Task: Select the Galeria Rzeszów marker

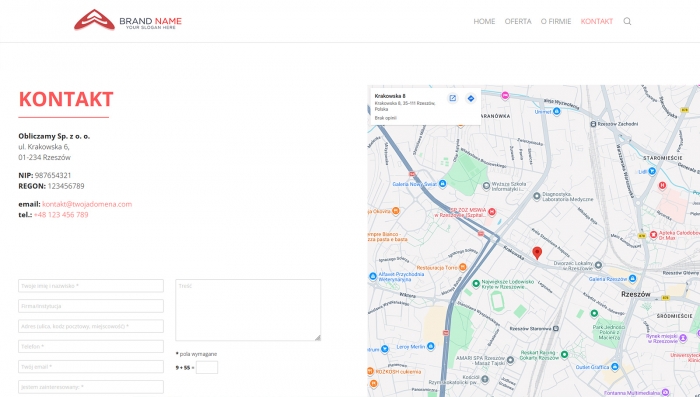Action: 632,279
